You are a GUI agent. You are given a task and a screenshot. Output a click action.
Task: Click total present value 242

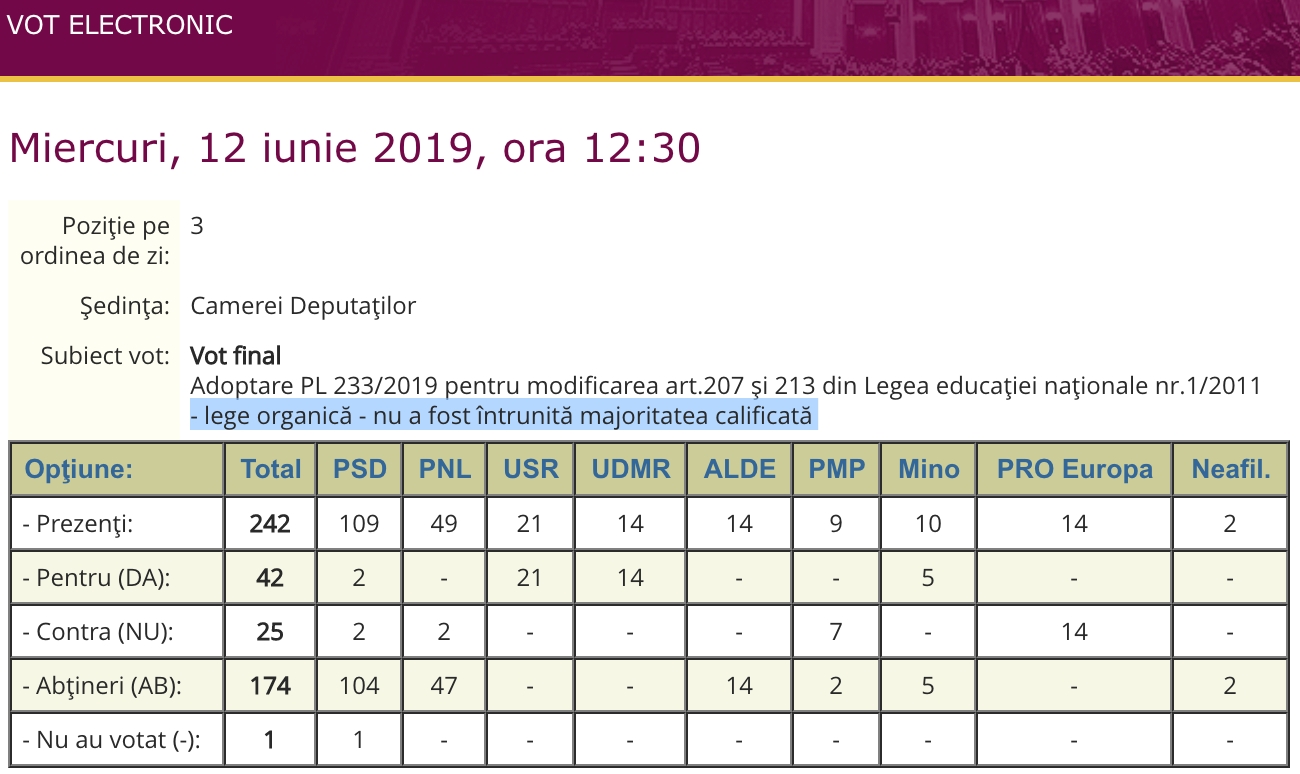tap(270, 524)
